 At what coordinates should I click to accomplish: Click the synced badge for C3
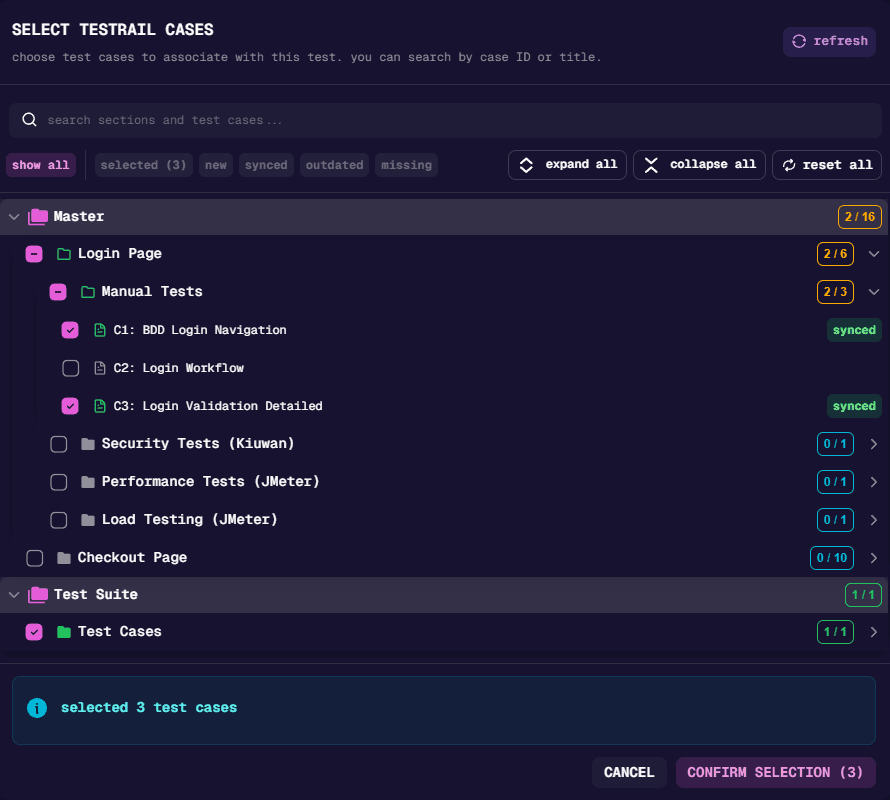tap(854, 406)
